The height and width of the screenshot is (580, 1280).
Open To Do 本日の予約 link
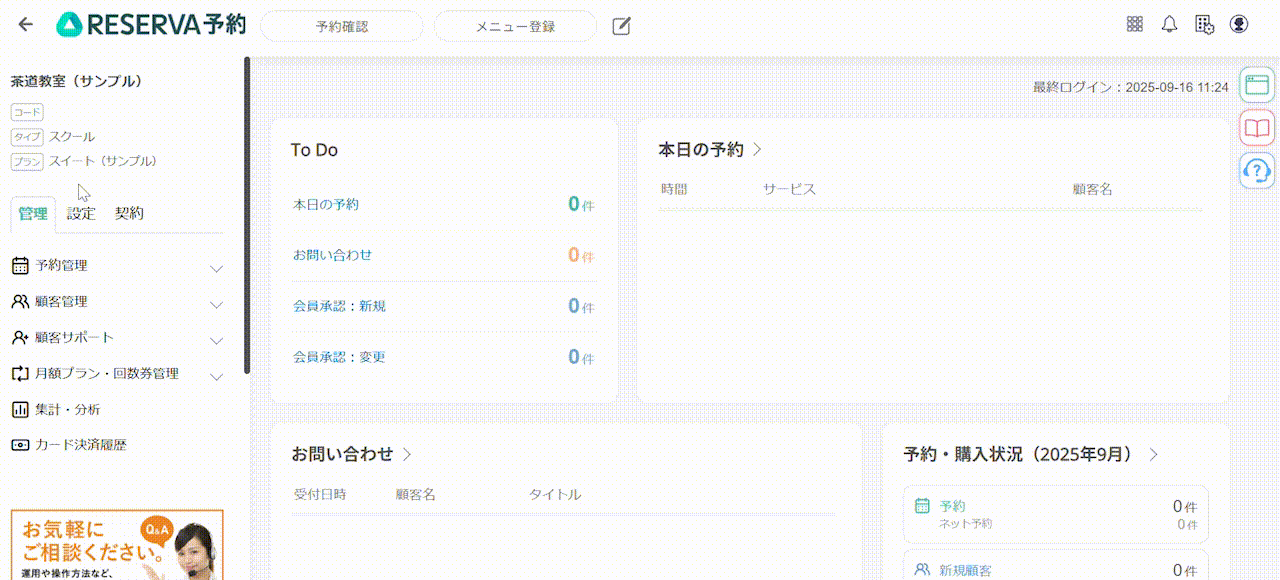point(326,204)
